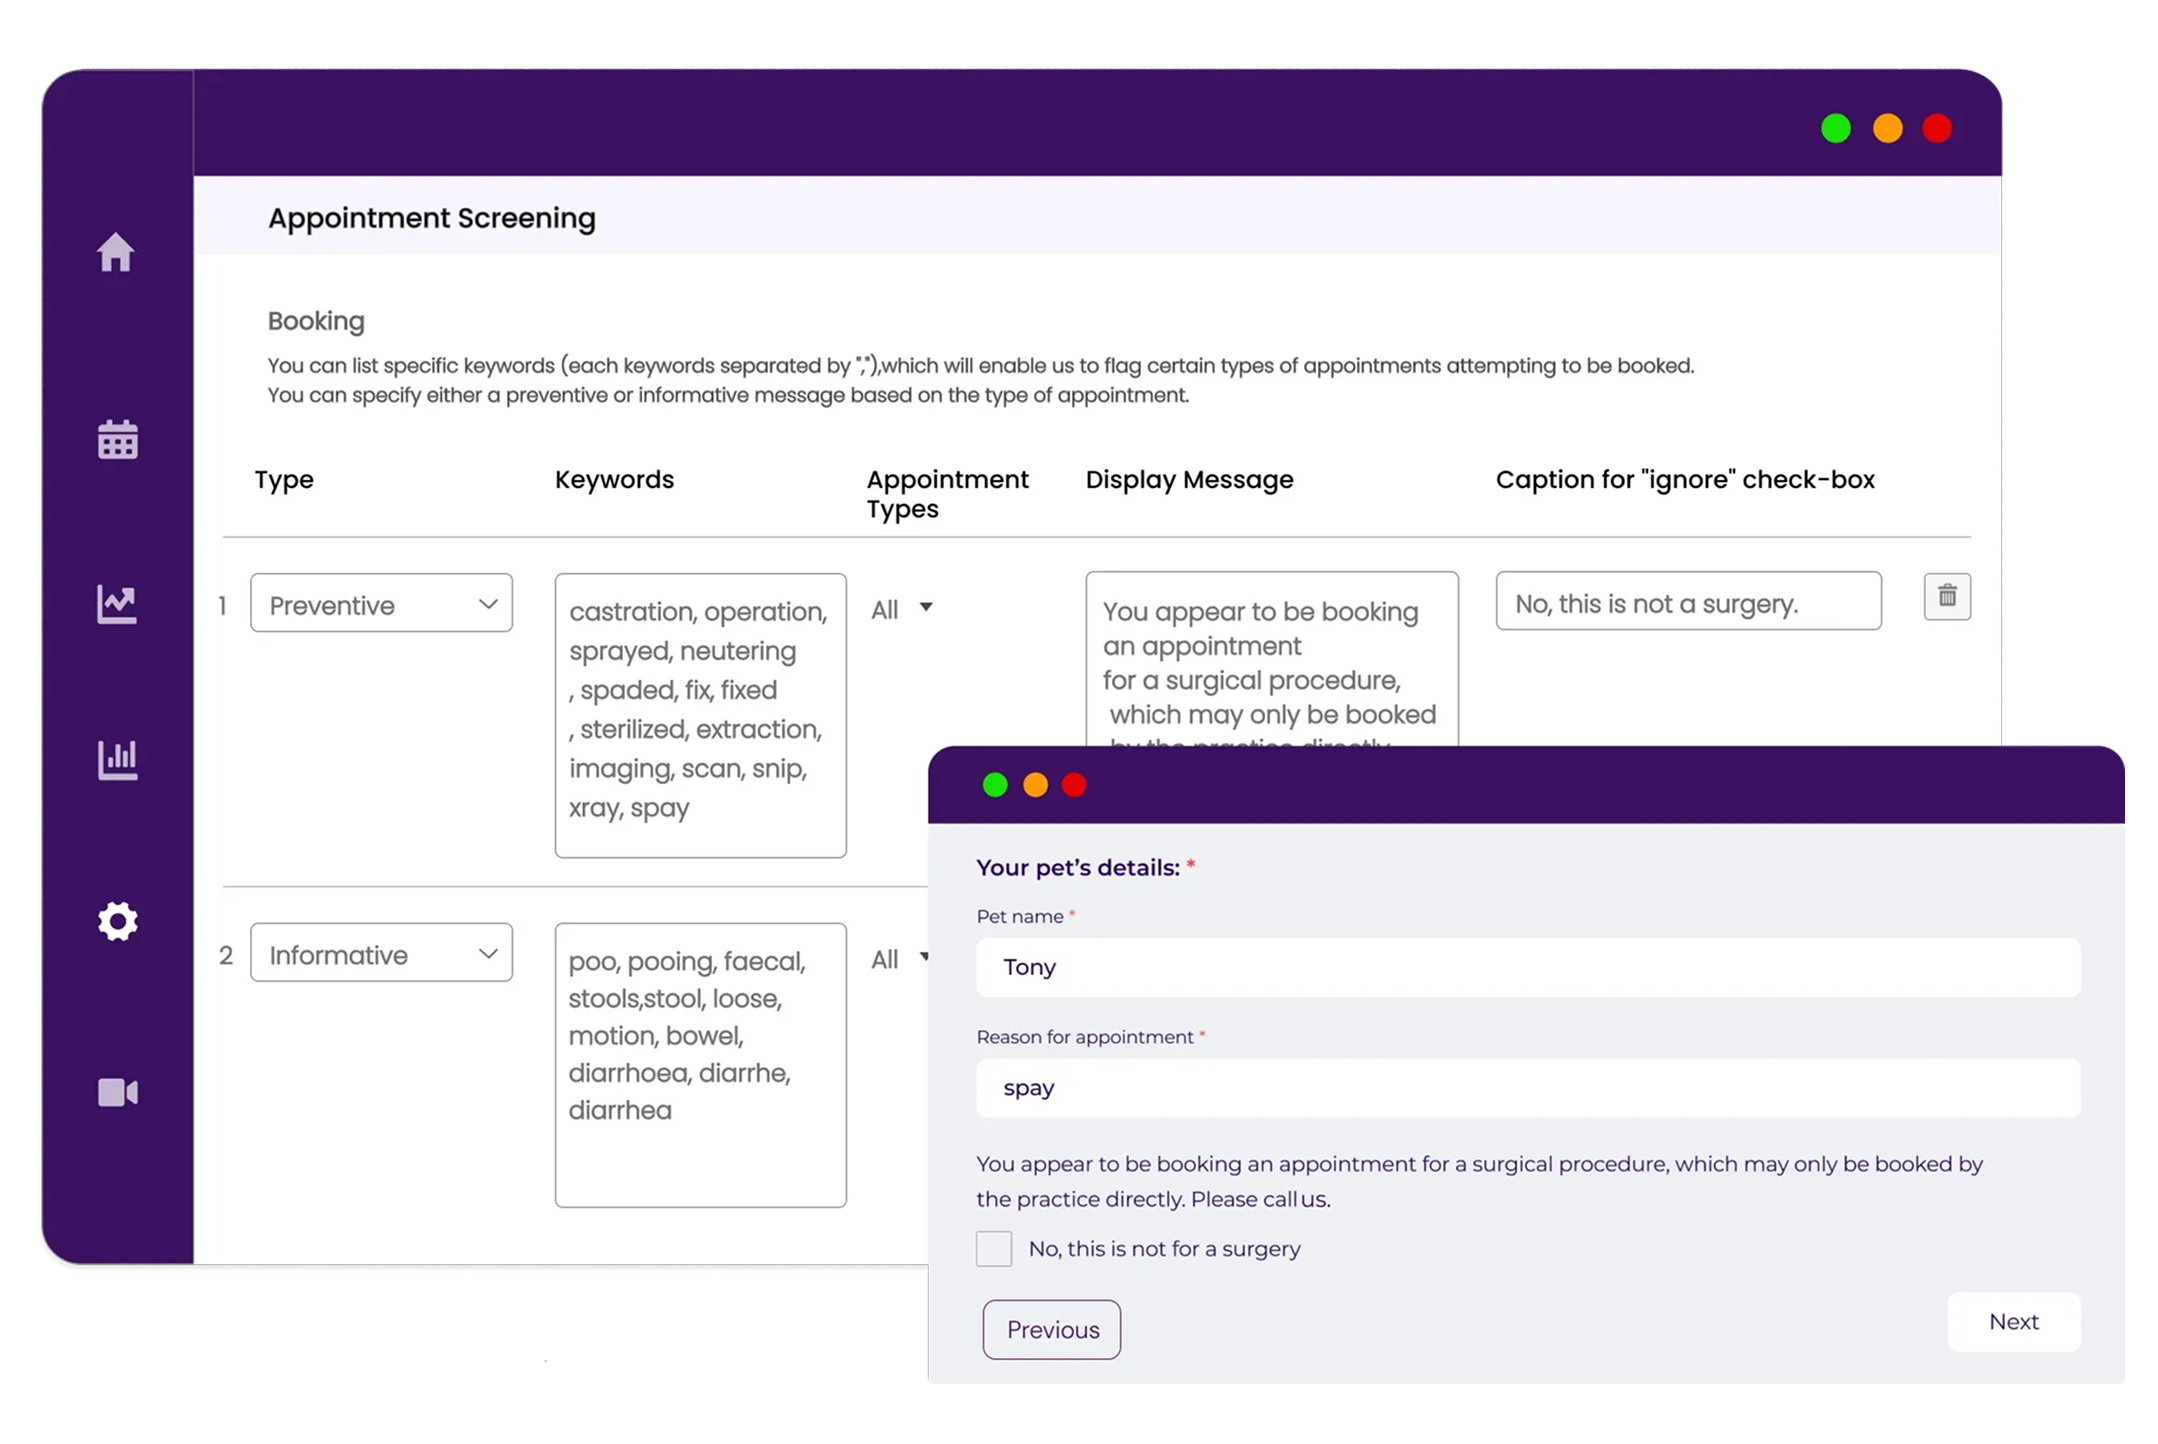Open the Calendar section in the sidebar
Image resolution: width=2158 pixels, height=1444 pixels.
117,439
